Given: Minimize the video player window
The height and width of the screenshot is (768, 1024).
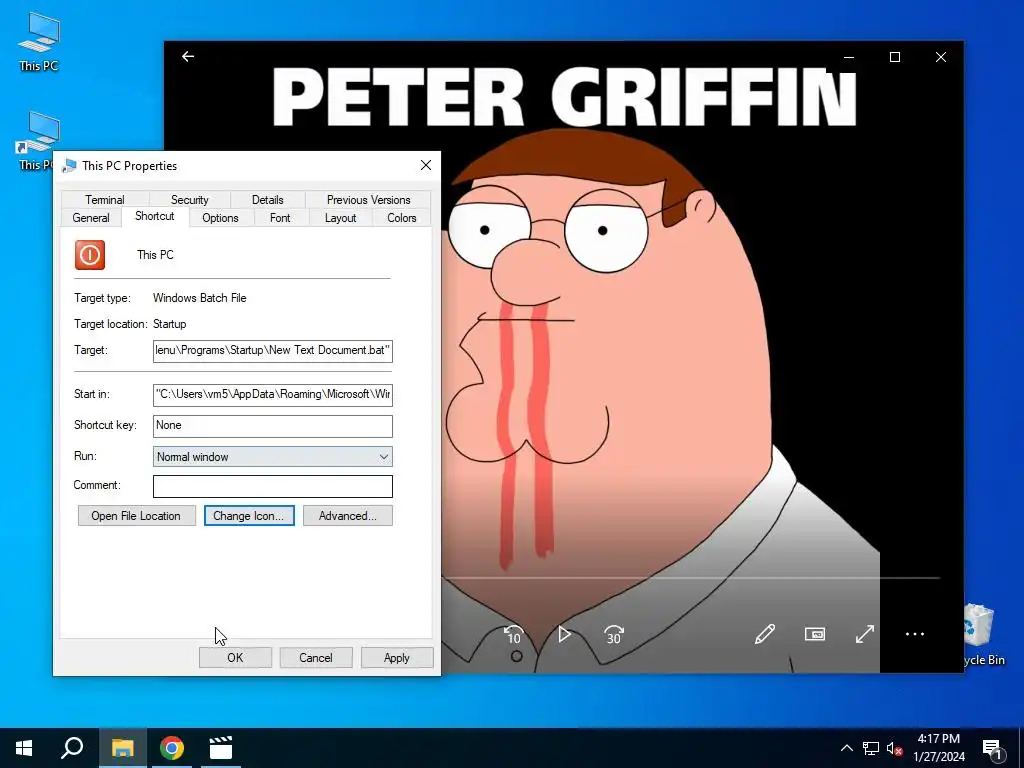Looking at the screenshot, I should pyautogui.click(x=849, y=57).
